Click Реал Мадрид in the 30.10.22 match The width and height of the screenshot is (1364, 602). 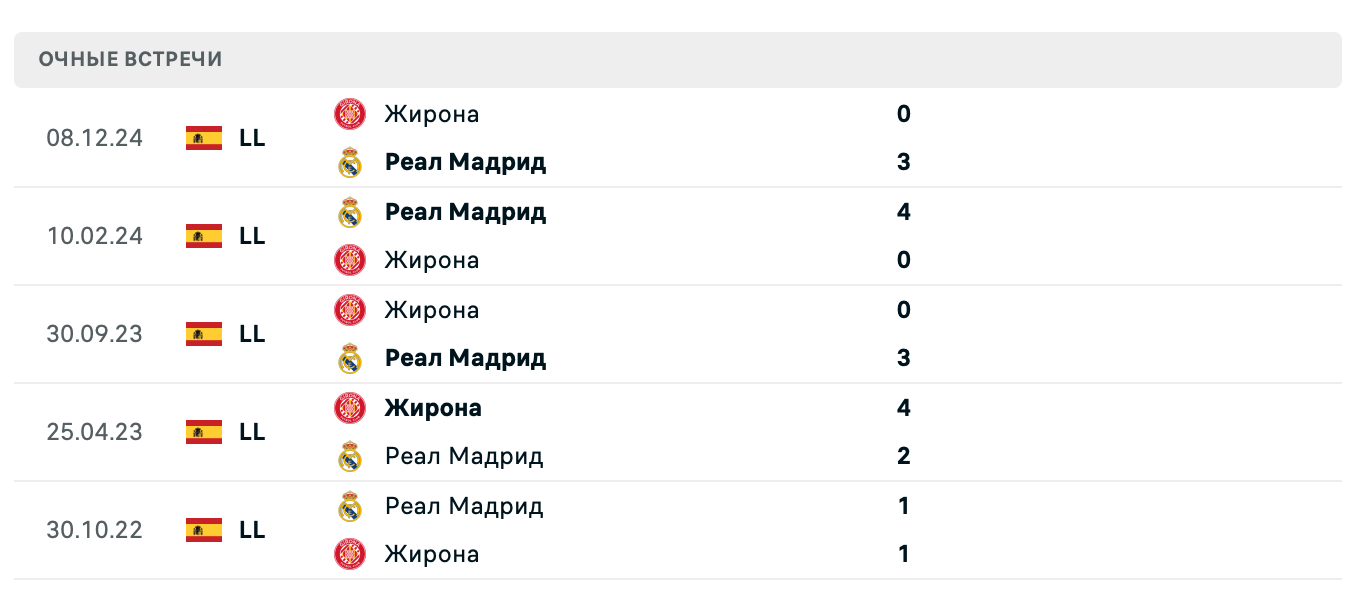point(464,506)
